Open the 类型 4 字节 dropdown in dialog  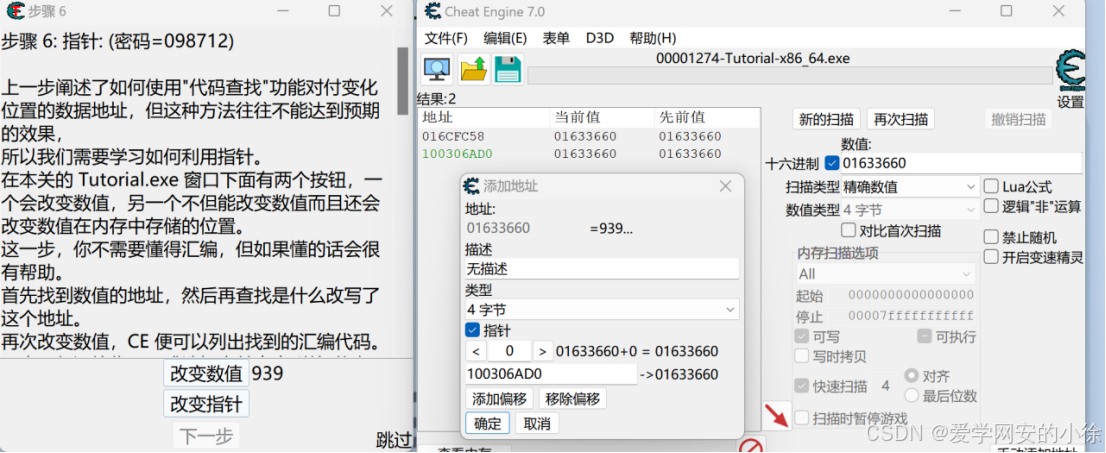602,309
